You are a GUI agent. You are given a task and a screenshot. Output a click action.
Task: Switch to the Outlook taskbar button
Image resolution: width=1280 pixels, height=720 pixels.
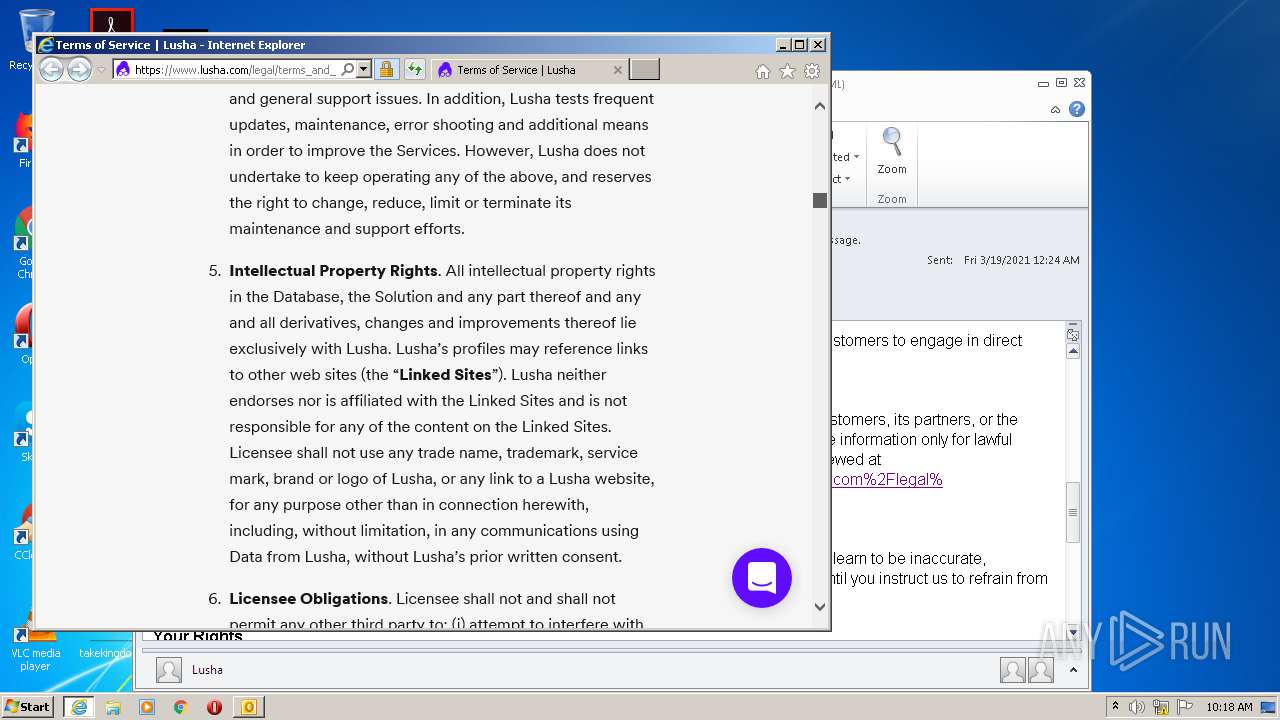[x=248, y=707]
